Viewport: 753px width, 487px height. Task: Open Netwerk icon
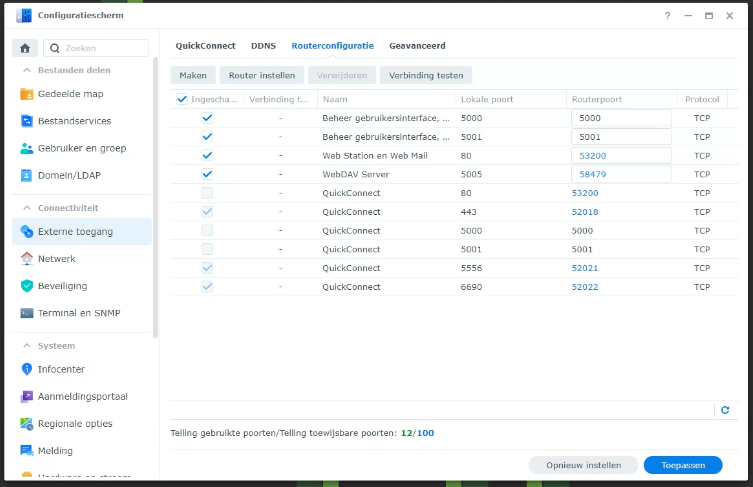click(x=26, y=258)
